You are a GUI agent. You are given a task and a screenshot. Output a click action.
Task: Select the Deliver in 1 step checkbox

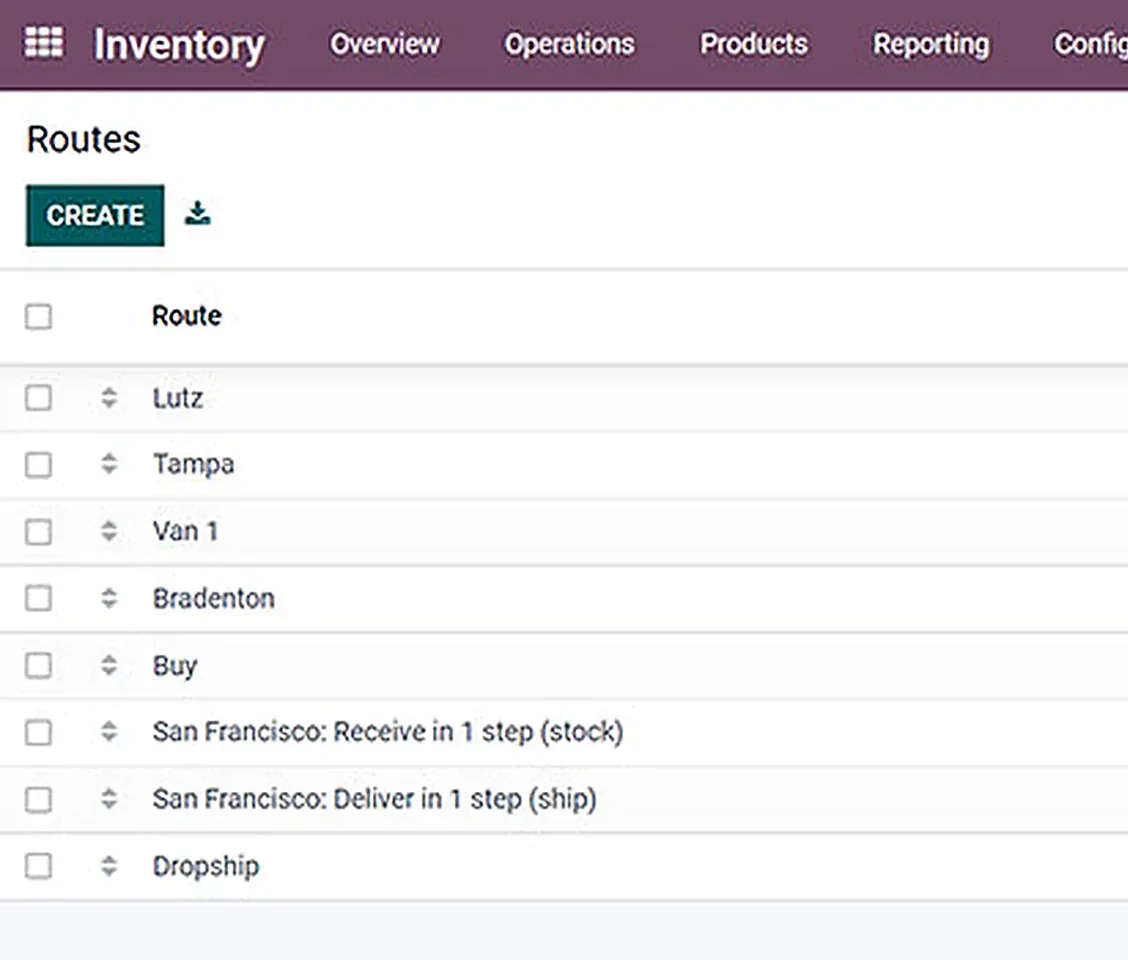[38, 800]
